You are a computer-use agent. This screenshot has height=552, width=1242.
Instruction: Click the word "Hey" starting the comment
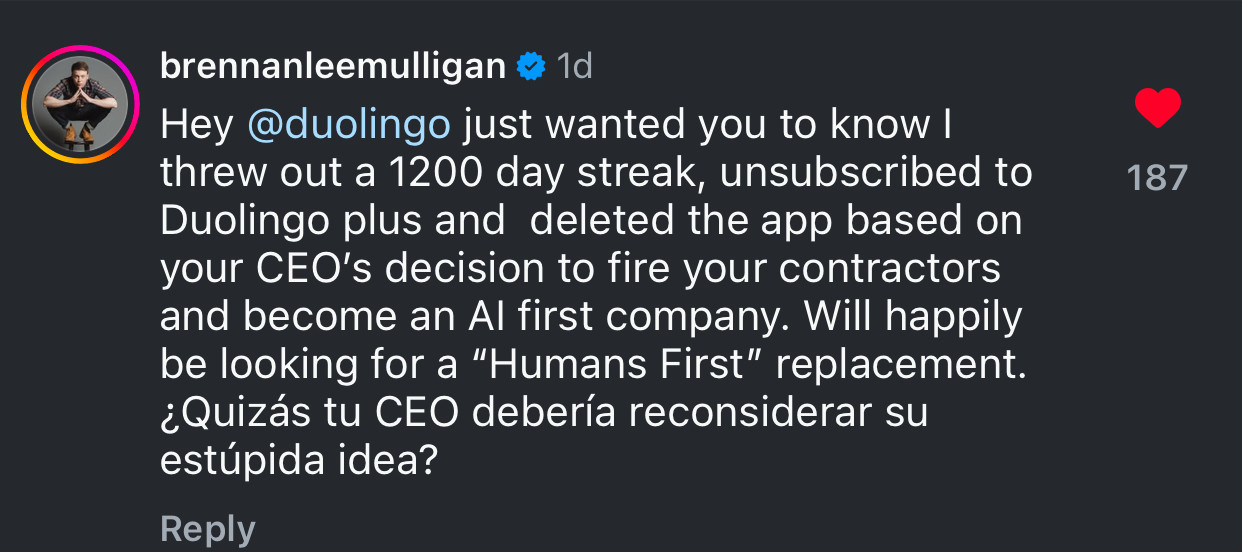197,125
